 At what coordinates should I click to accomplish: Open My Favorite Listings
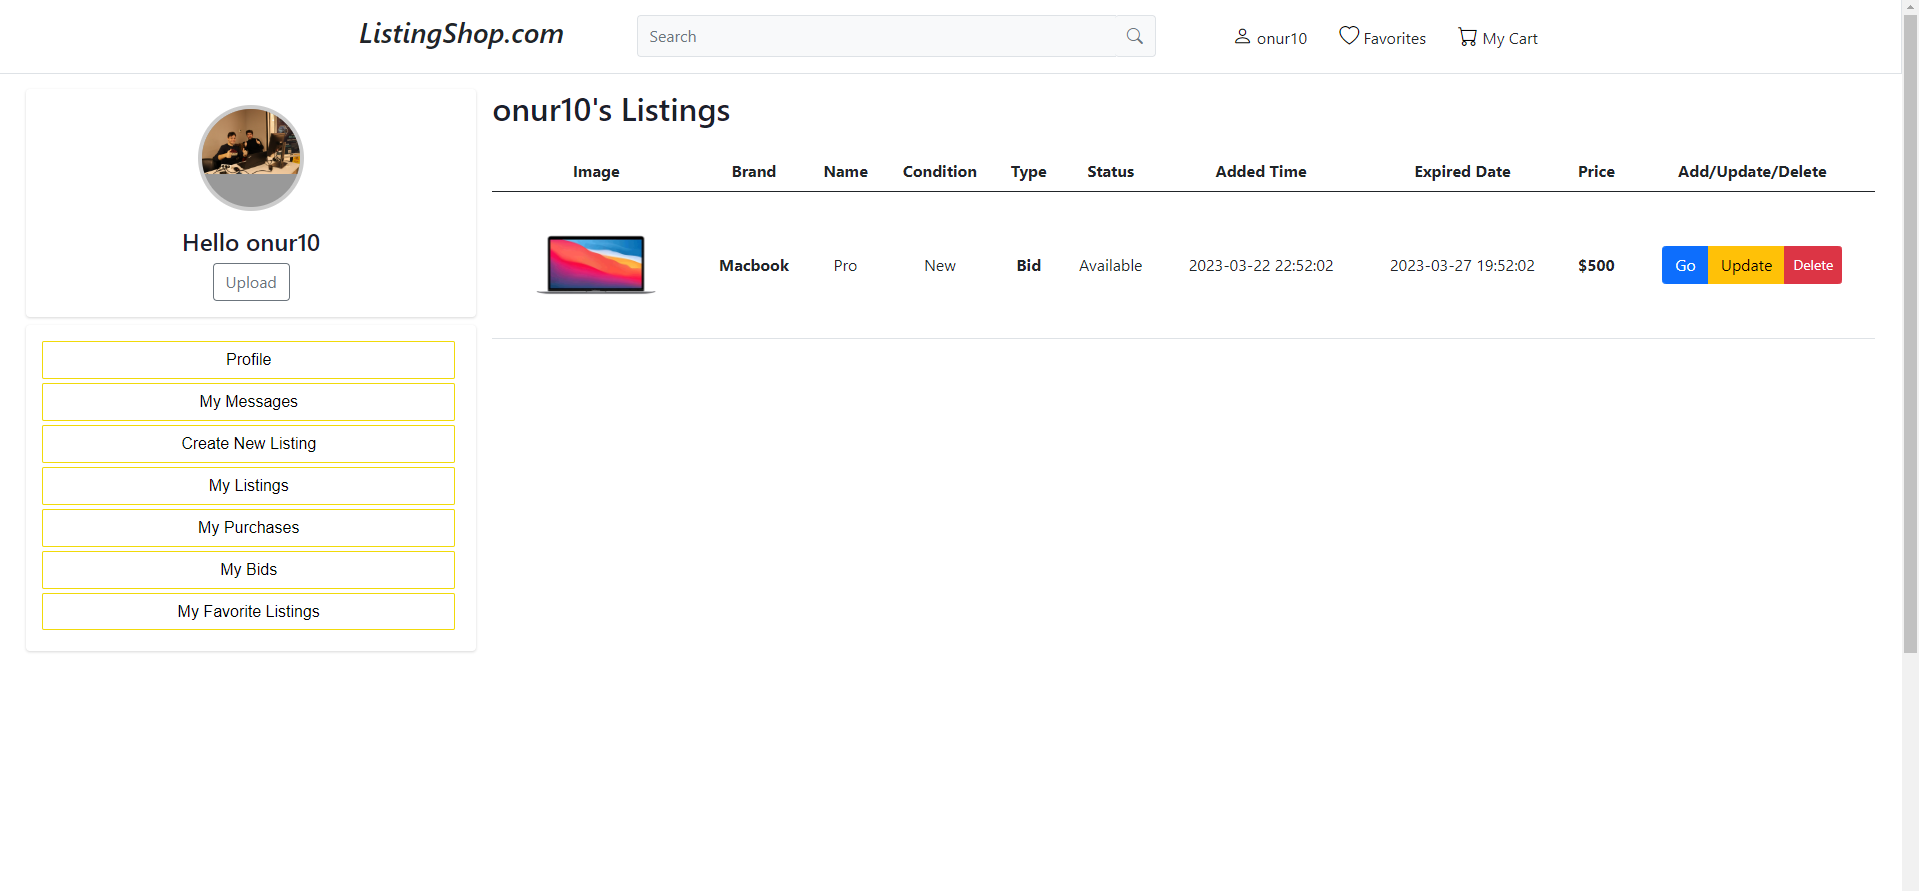point(248,612)
